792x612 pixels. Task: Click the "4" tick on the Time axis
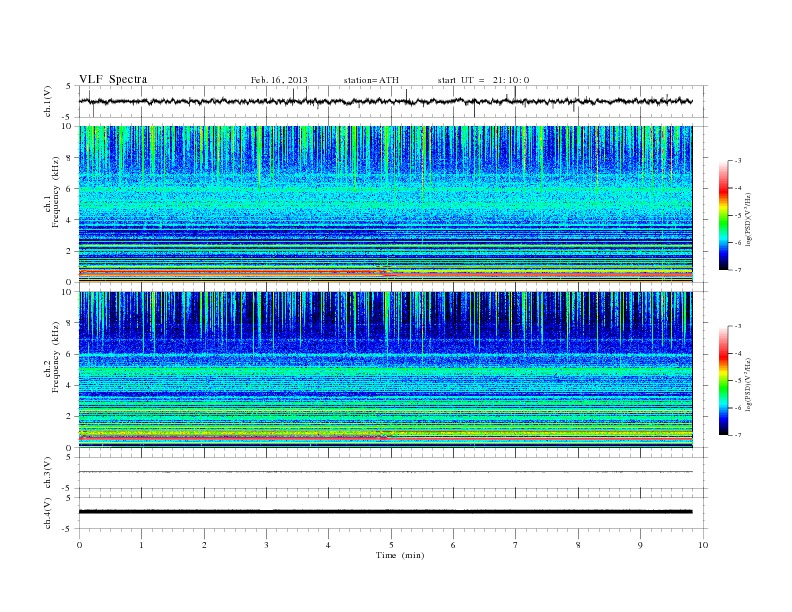click(x=328, y=545)
